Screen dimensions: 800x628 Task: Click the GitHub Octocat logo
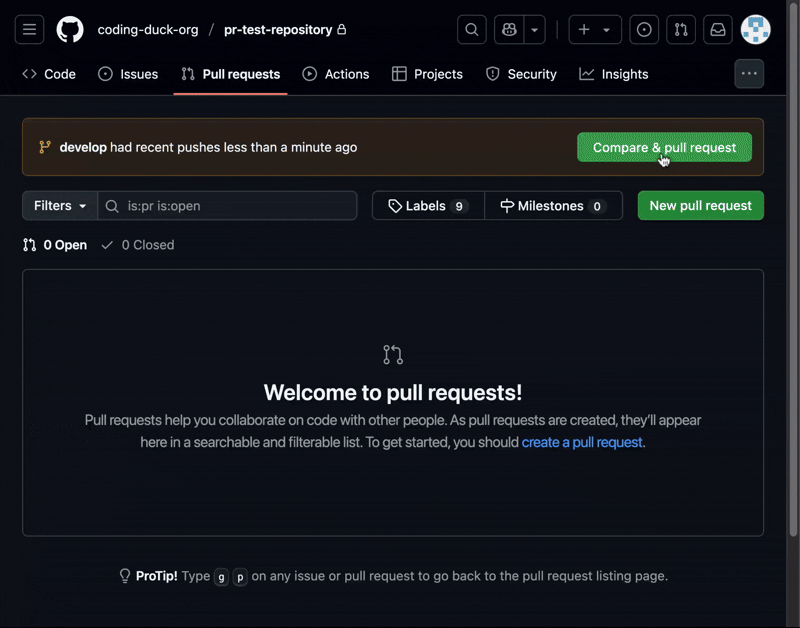coord(70,30)
